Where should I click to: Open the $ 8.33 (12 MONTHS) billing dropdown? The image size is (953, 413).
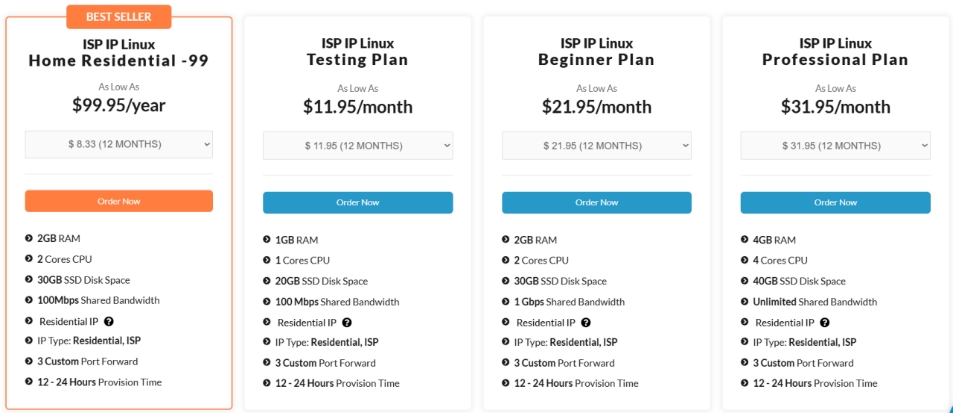coord(119,144)
